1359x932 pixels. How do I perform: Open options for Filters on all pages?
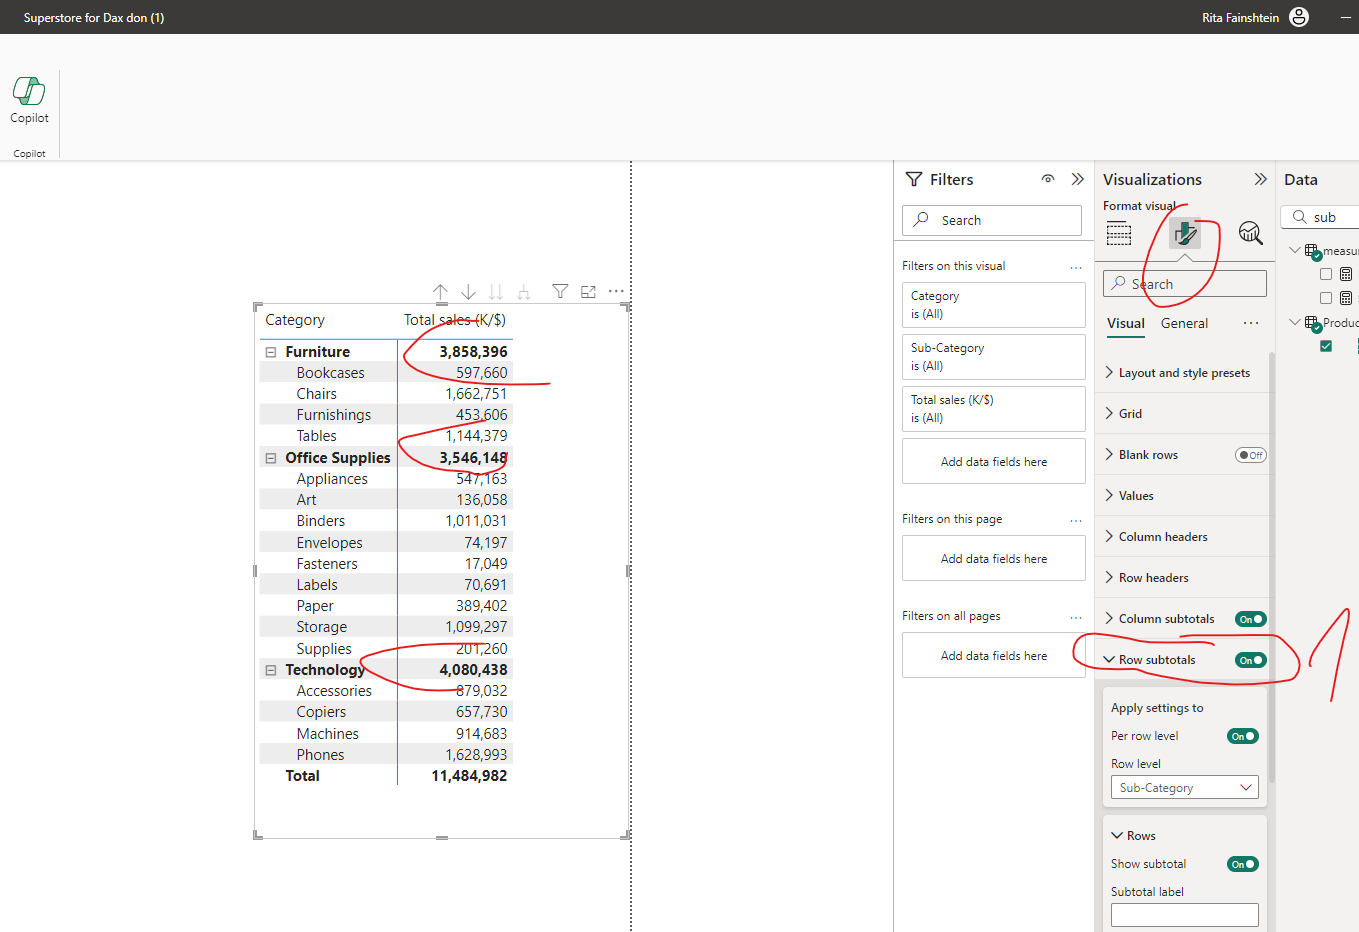click(1076, 617)
